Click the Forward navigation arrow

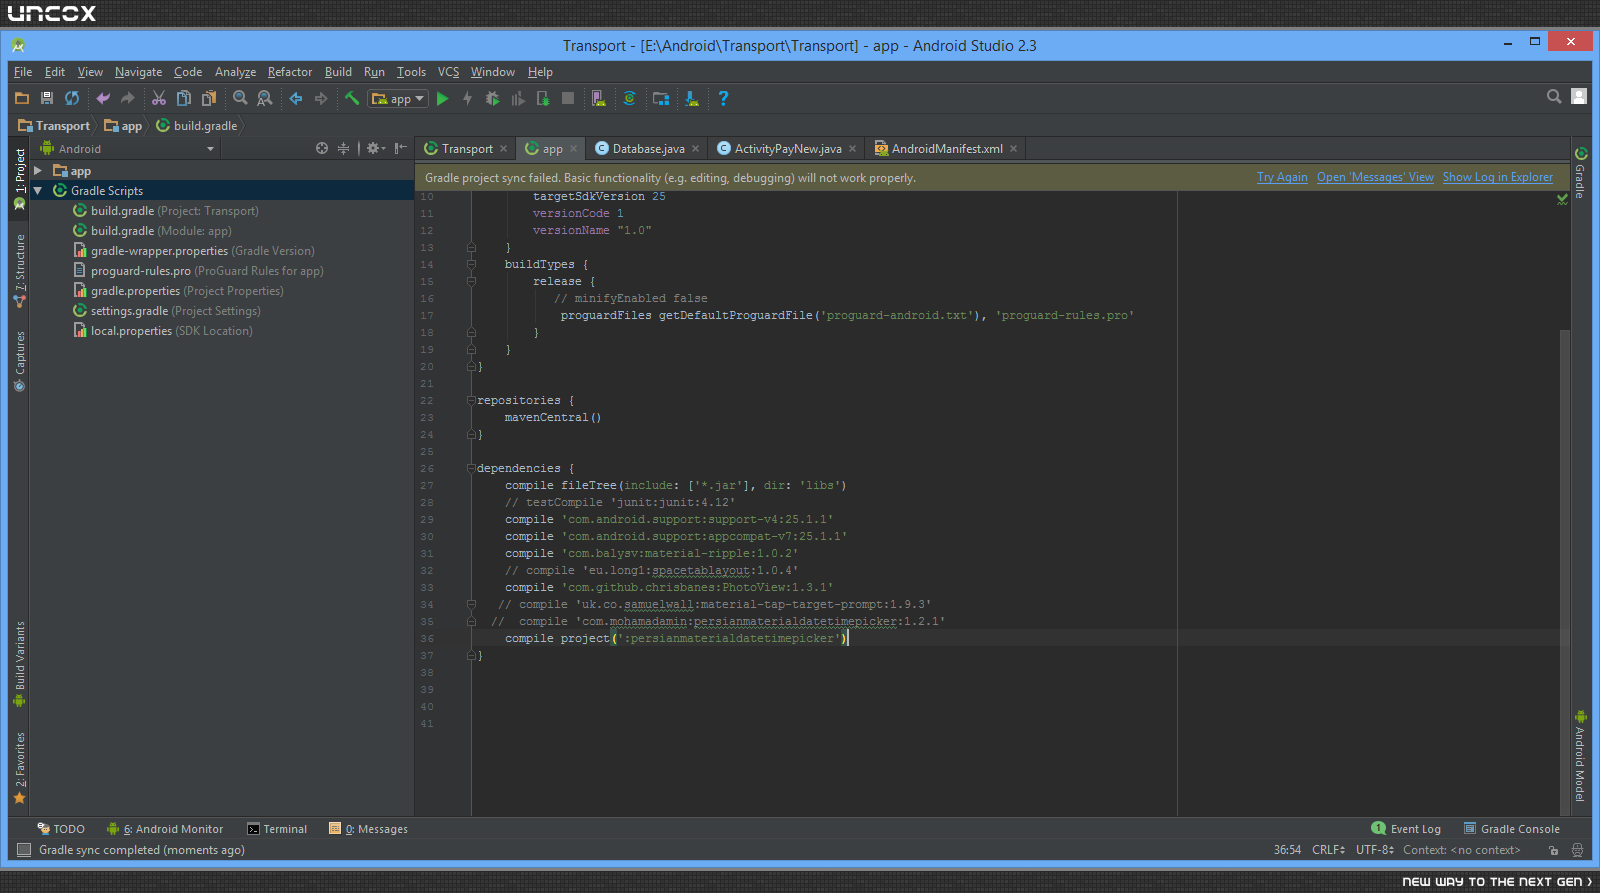pos(321,98)
